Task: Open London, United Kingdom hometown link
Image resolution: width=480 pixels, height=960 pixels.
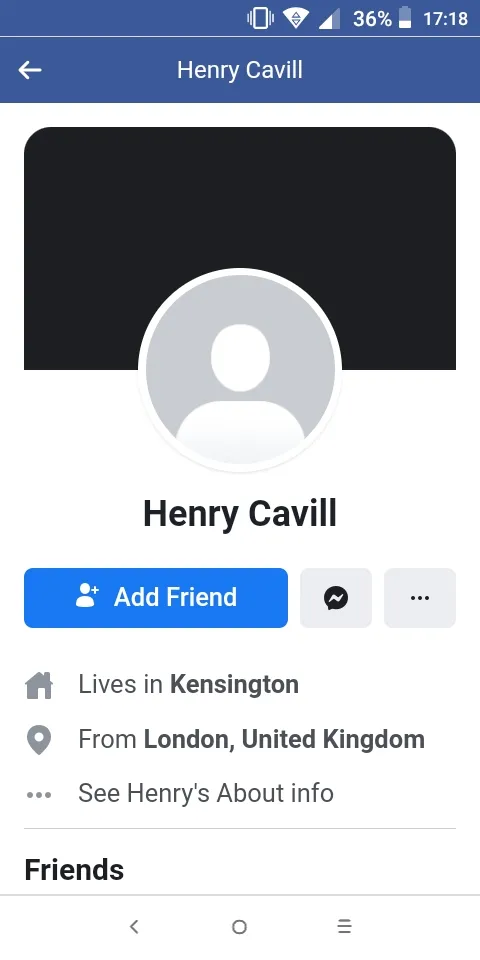Action: (284, 740)
